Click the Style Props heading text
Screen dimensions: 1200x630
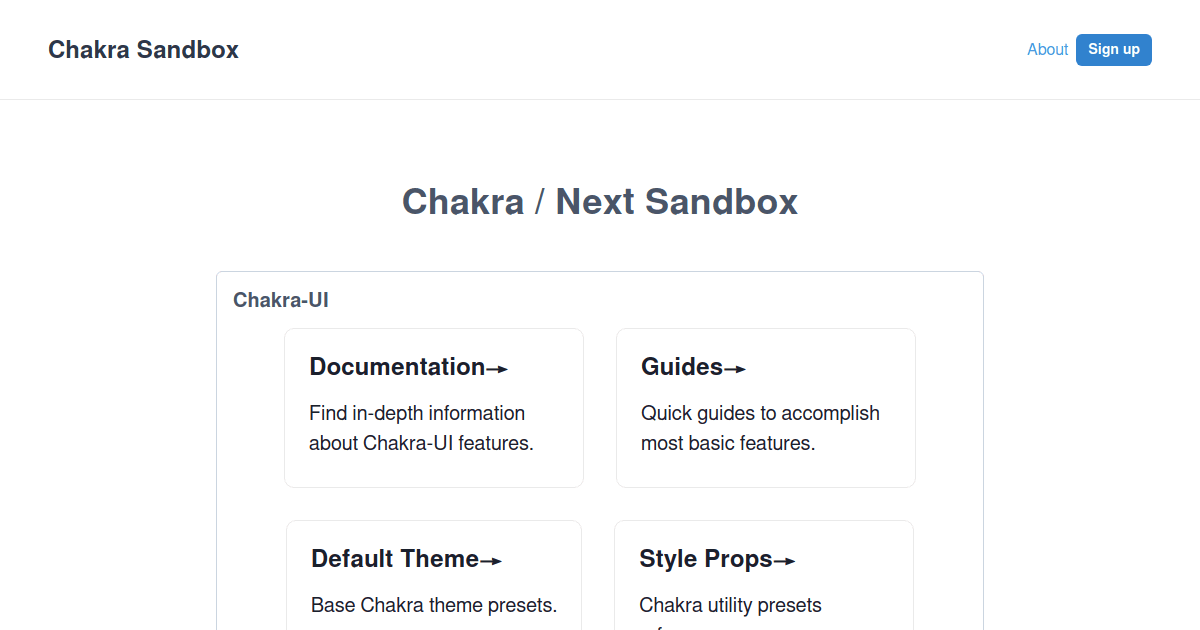(x=708, y=559)
